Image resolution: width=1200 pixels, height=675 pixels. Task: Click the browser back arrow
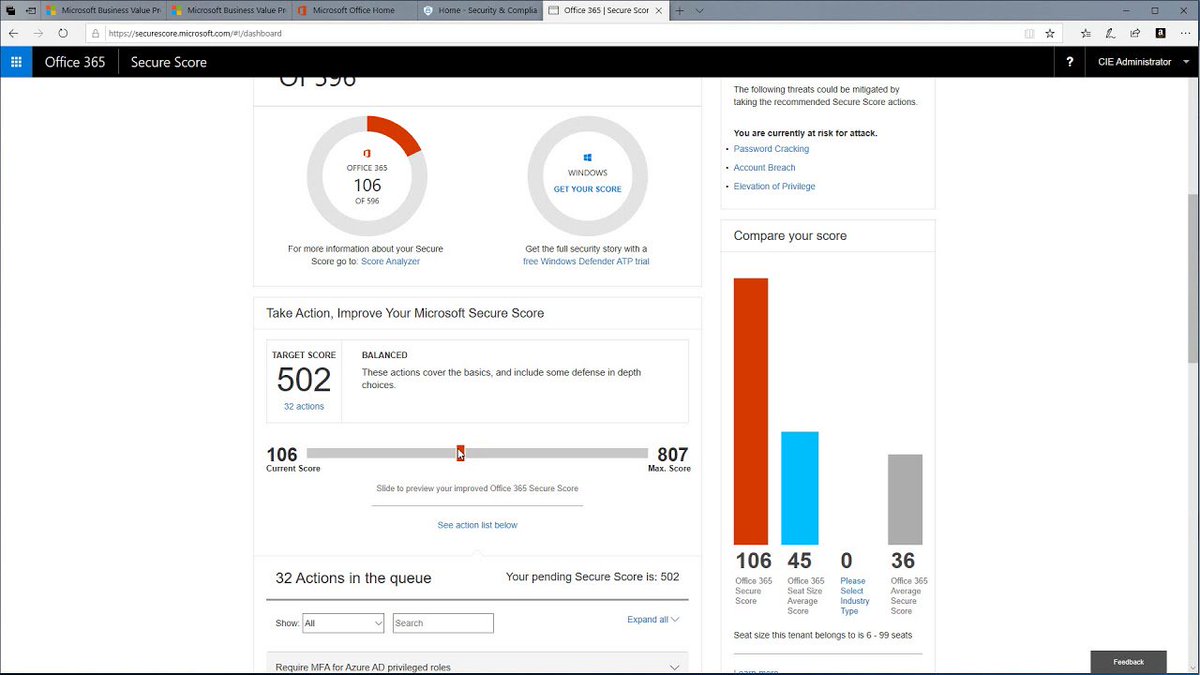coord(13,33)
